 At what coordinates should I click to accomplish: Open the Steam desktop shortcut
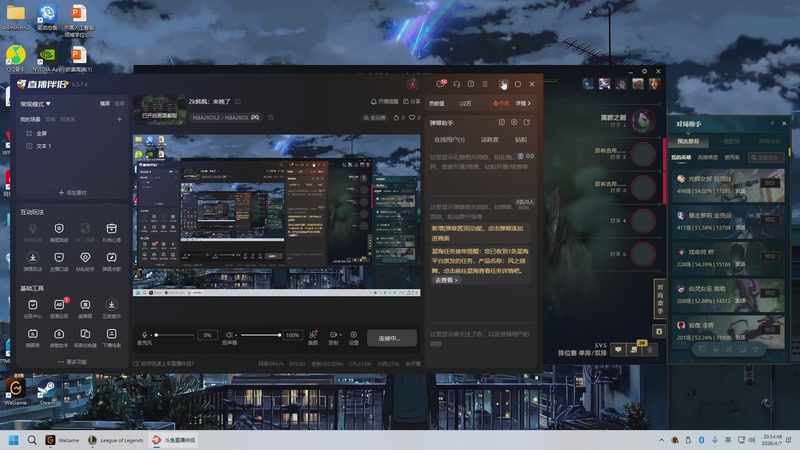(46, 392)
